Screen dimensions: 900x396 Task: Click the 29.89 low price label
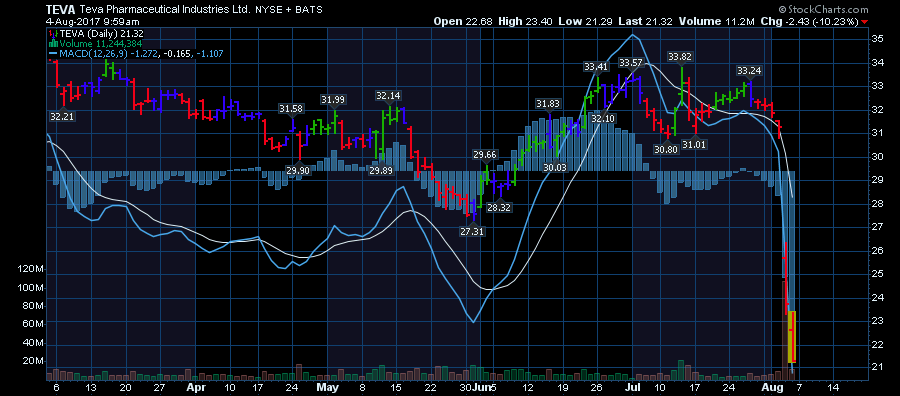pos(382,170)
